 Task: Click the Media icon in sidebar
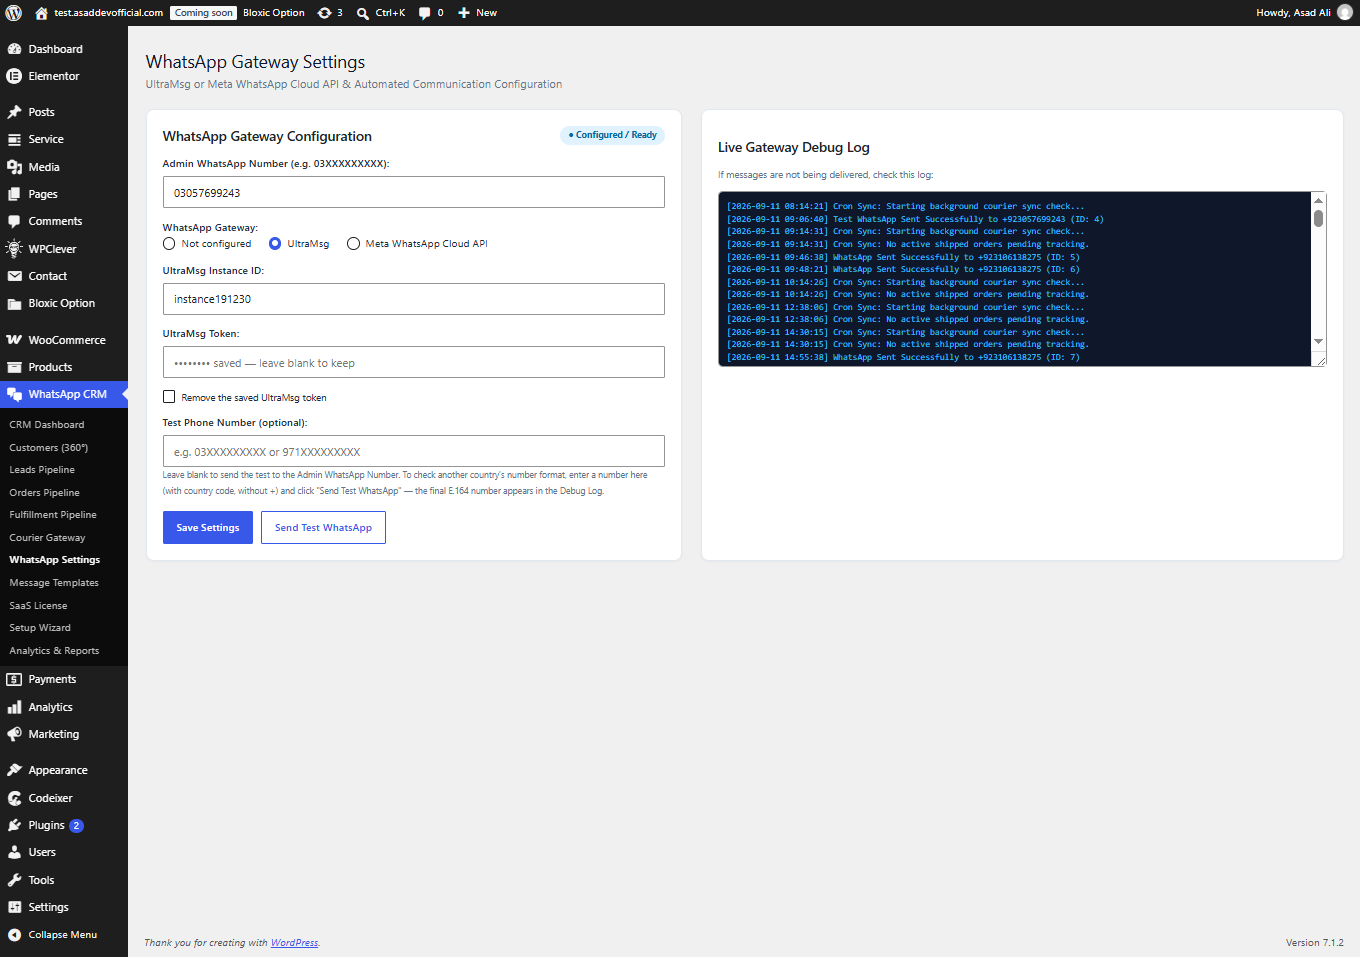pyautogui.click(x=14, y=167)
